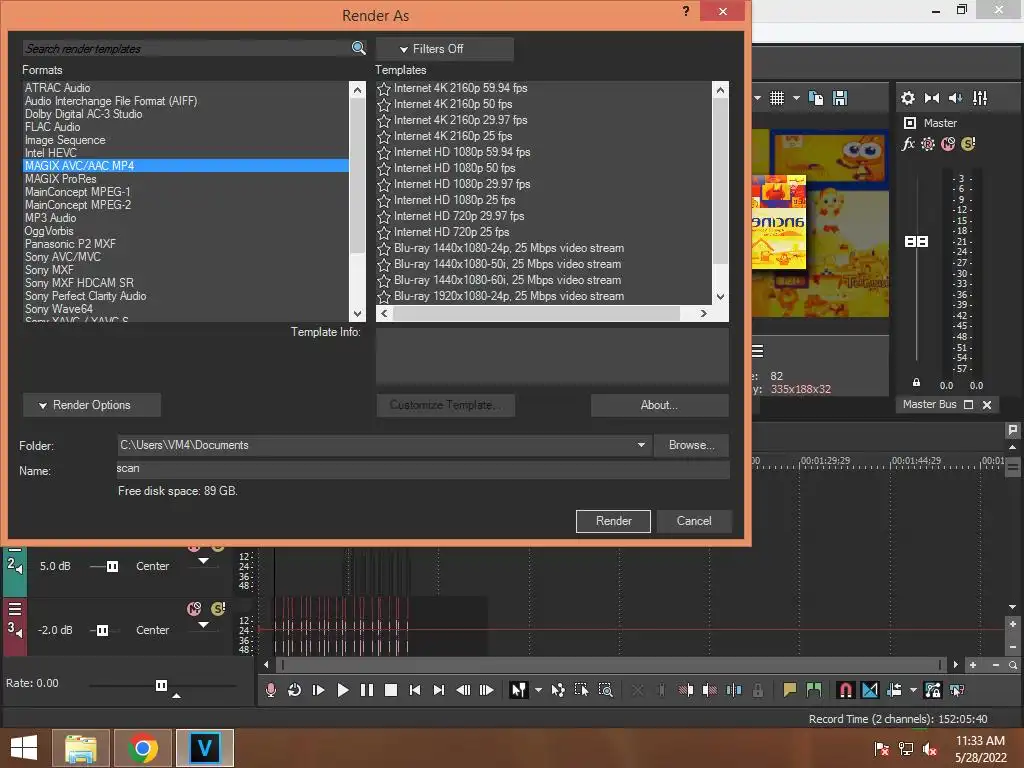1024x768 pixels.
Task: Maximize the Master Bus panel
Action: 968,405
